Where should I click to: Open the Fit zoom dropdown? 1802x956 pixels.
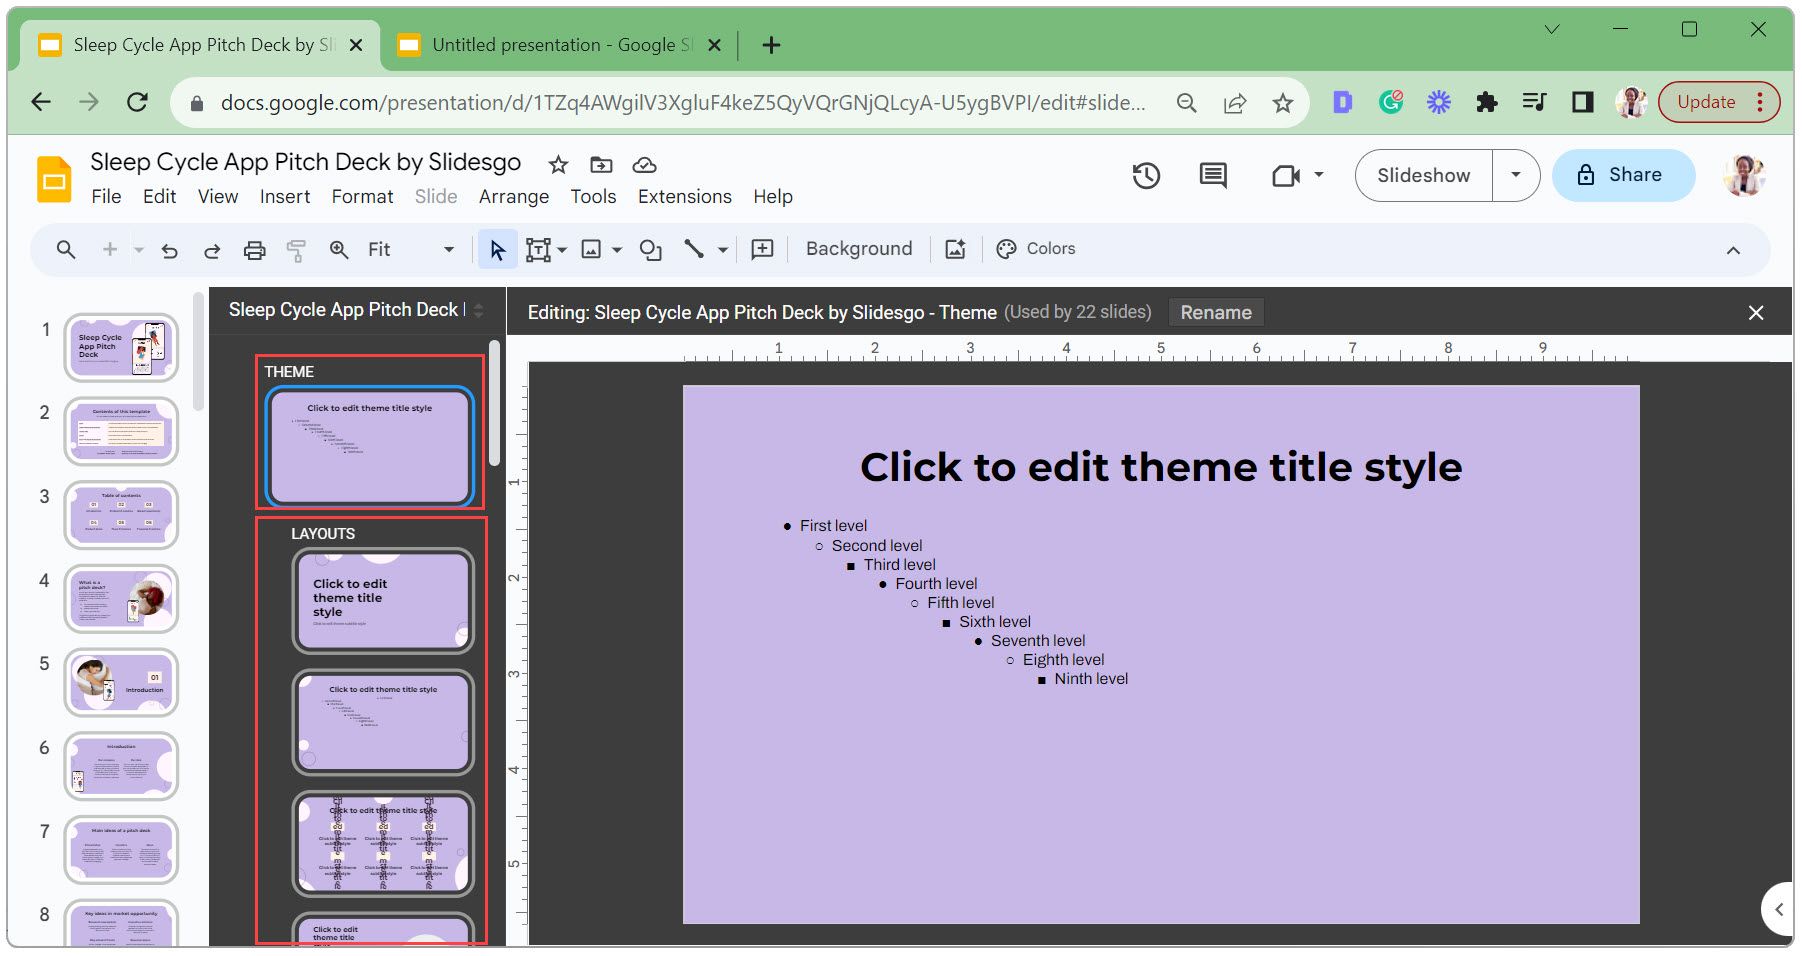(448, 249)
